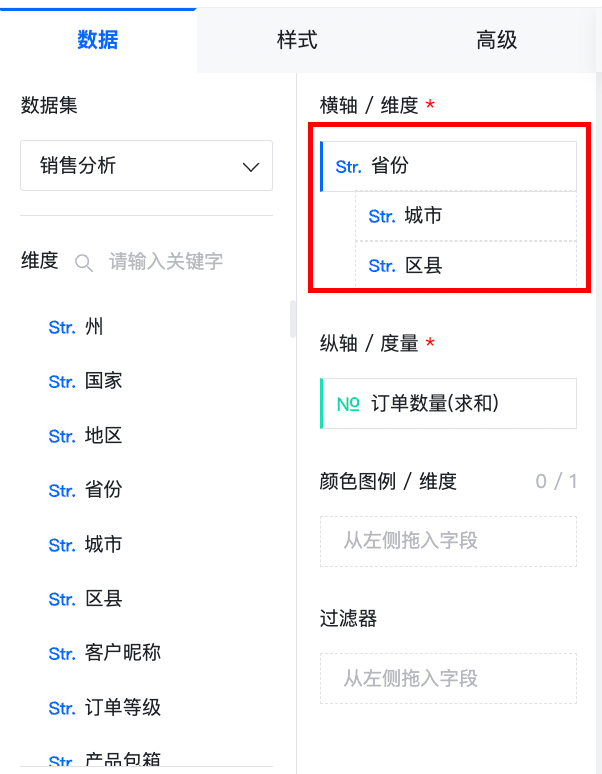Click the Str. type icon of 国家 field
Screen dimensions: 602x774
pyautogui.click(x=62, y=382)
